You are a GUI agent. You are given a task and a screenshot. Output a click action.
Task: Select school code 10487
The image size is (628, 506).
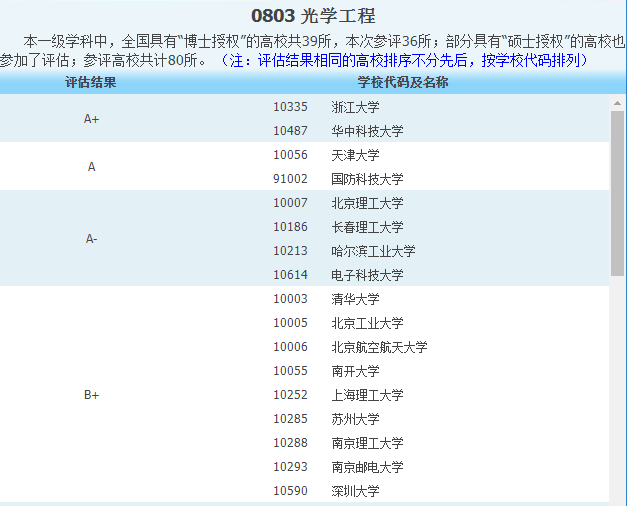pos(290,131)
